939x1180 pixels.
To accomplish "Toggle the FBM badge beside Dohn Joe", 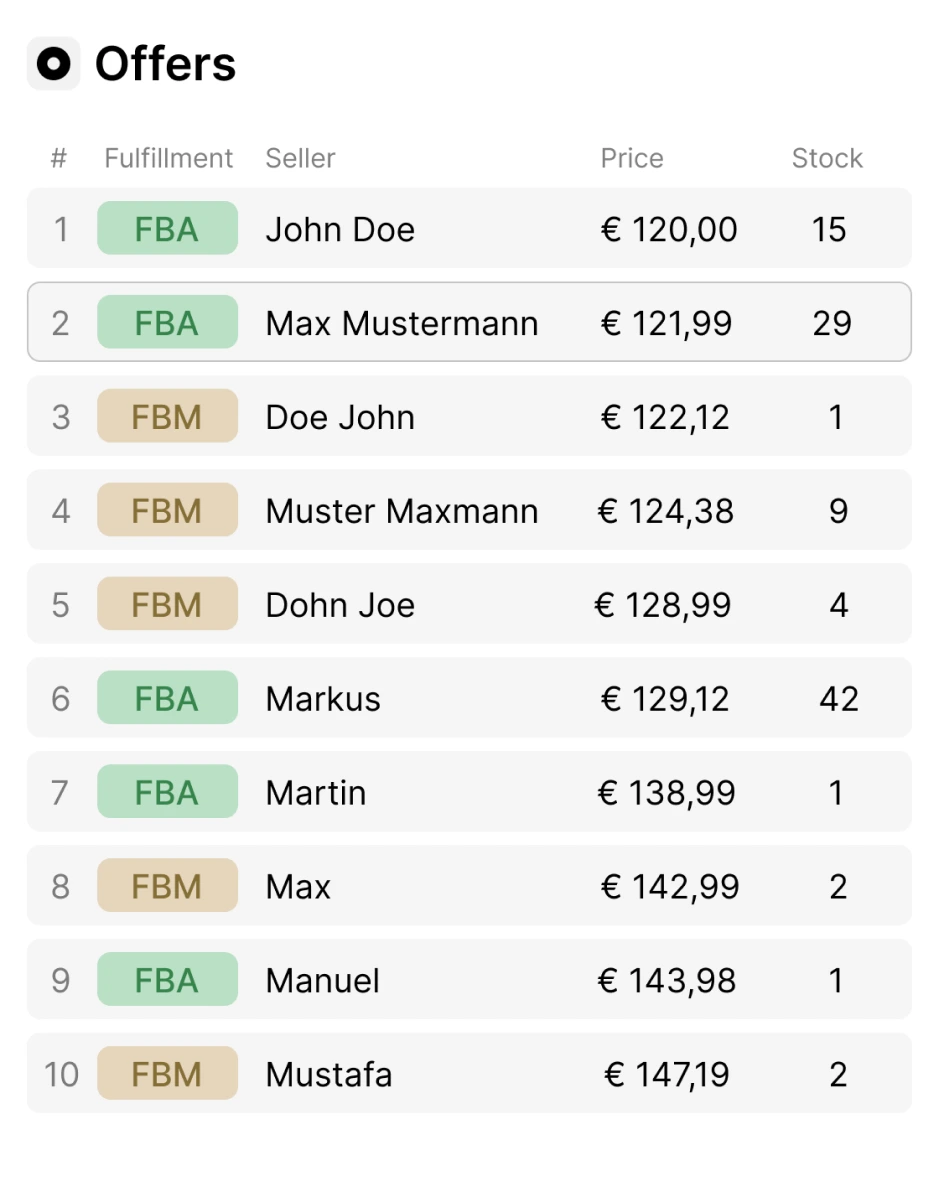I will [x=166, y=604].
